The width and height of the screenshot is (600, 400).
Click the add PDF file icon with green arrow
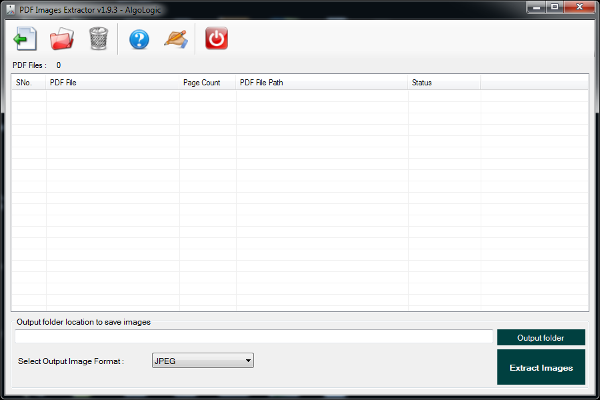tap(25, 39)
